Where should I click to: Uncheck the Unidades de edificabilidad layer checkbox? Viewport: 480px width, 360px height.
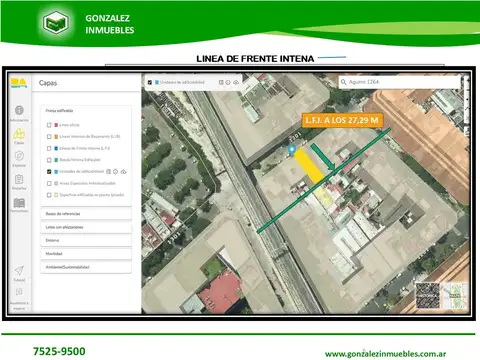49,172
